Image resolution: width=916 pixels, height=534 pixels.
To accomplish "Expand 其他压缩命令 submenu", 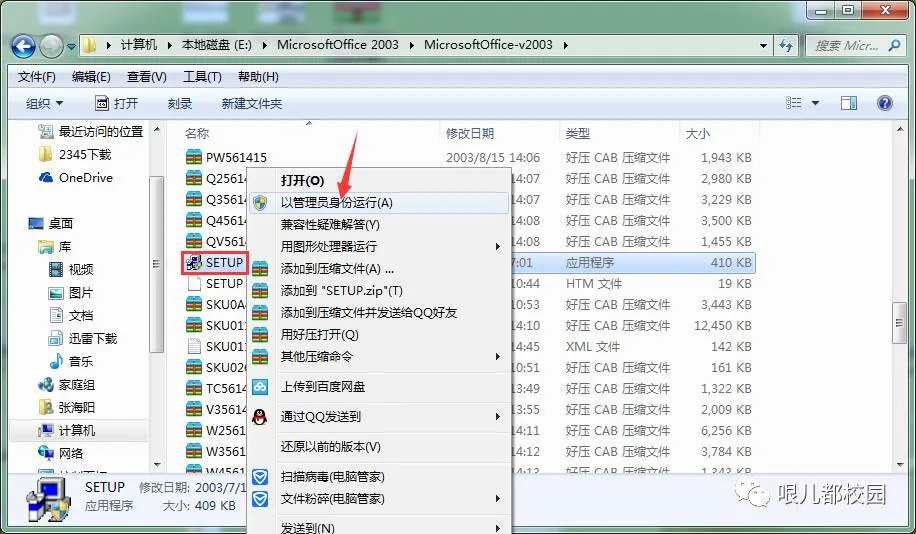I will point(378,356).
